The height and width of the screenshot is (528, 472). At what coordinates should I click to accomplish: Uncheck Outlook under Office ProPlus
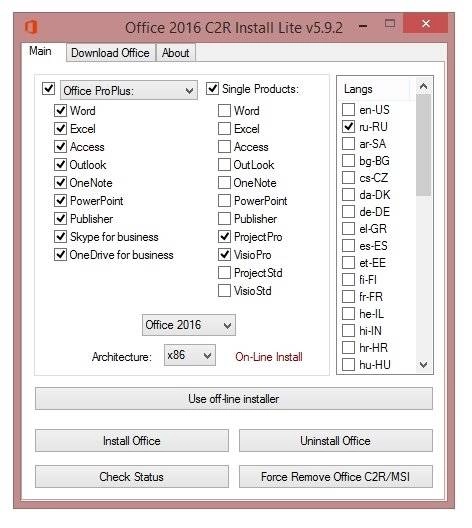pos(61,165)
